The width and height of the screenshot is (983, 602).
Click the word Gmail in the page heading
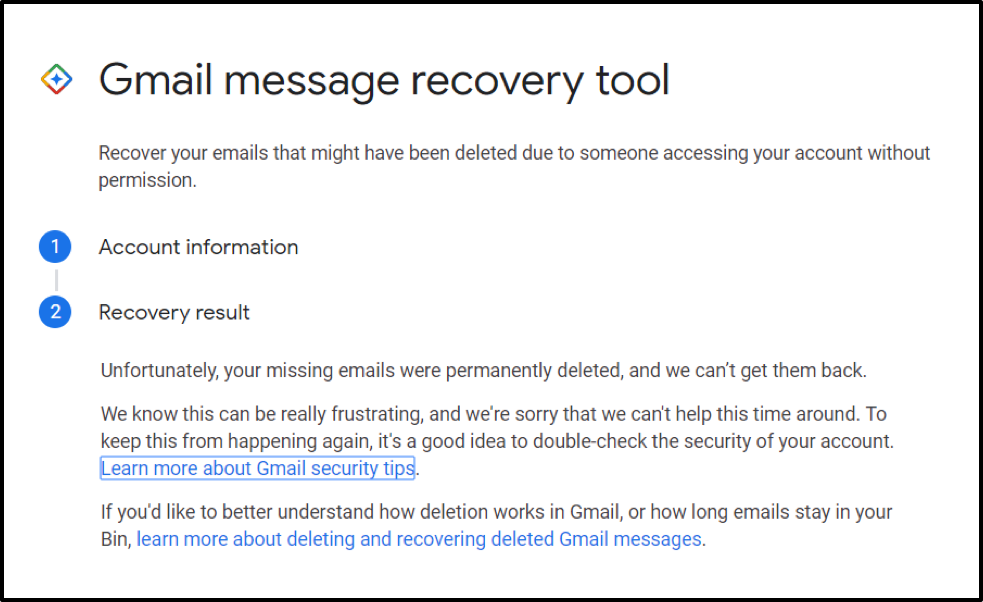(158, 80)
